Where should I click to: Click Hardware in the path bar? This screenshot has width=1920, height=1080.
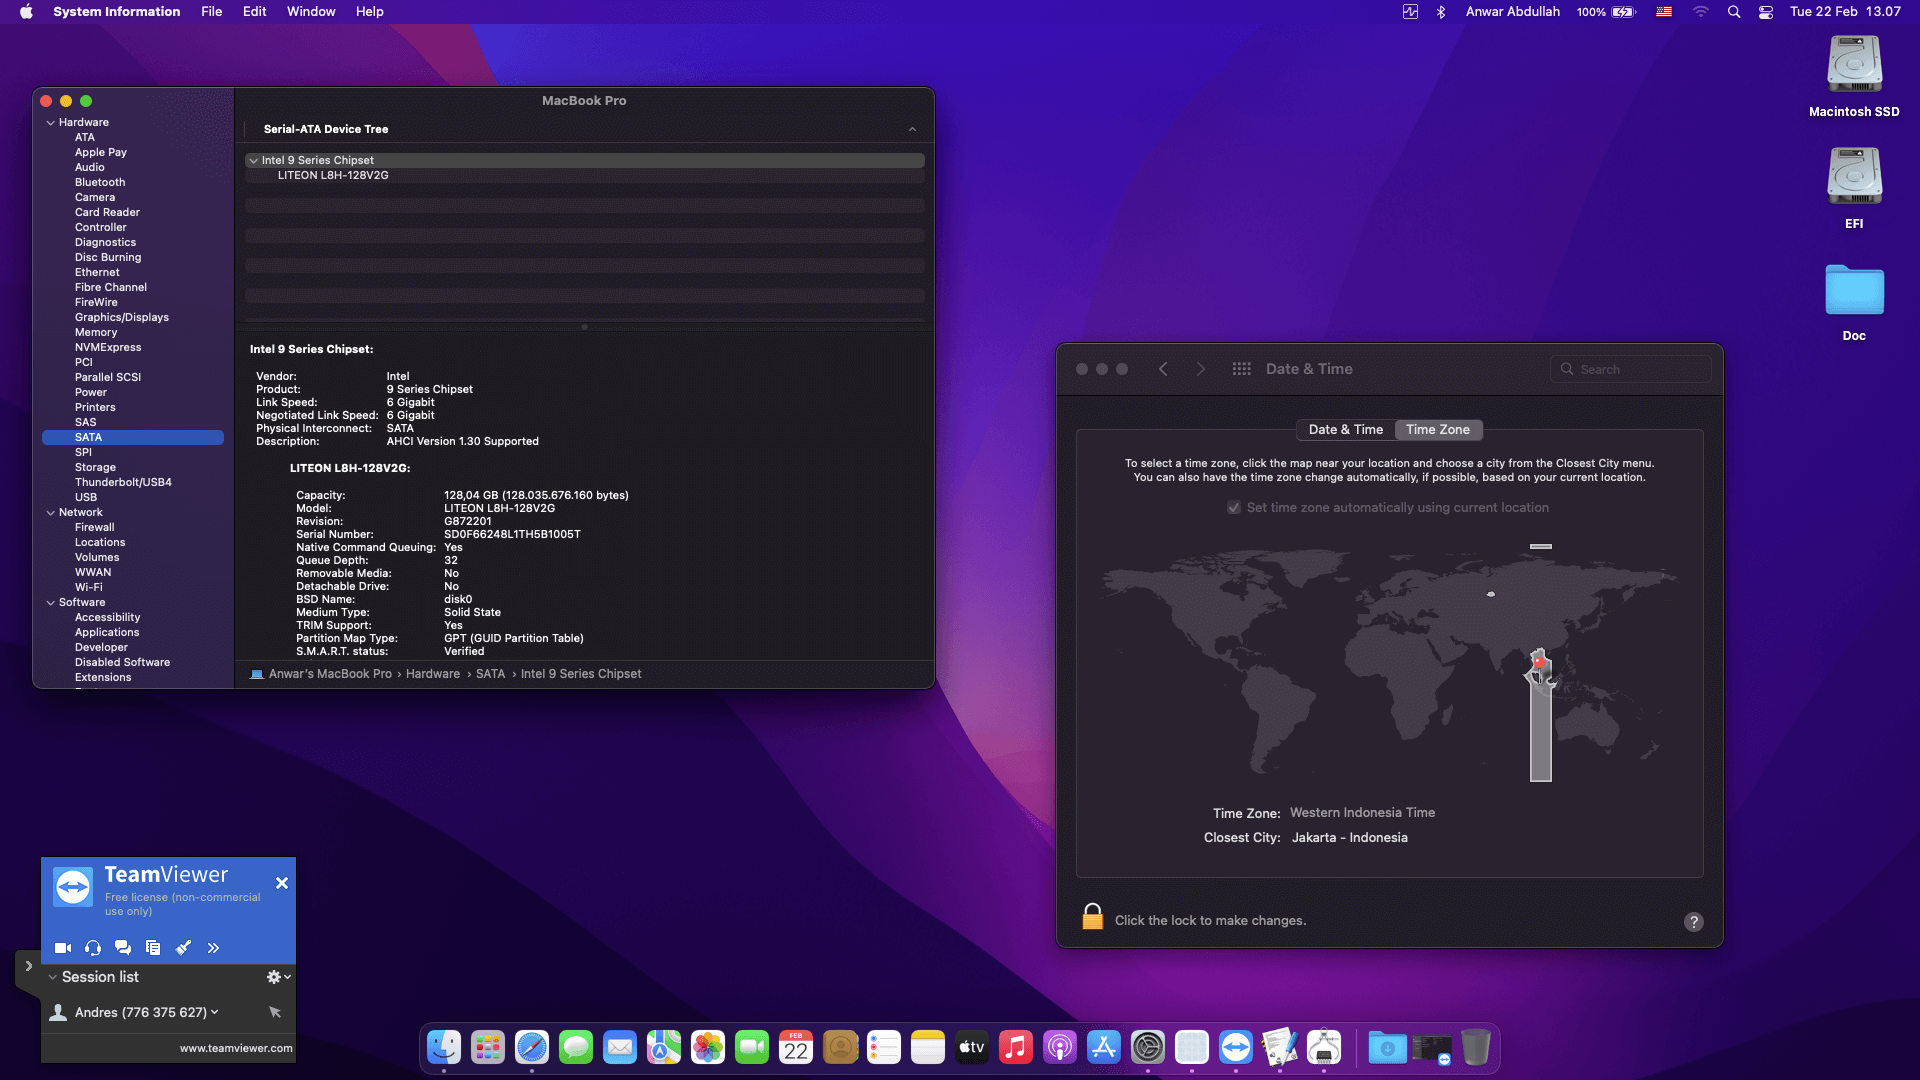[433, 674]
